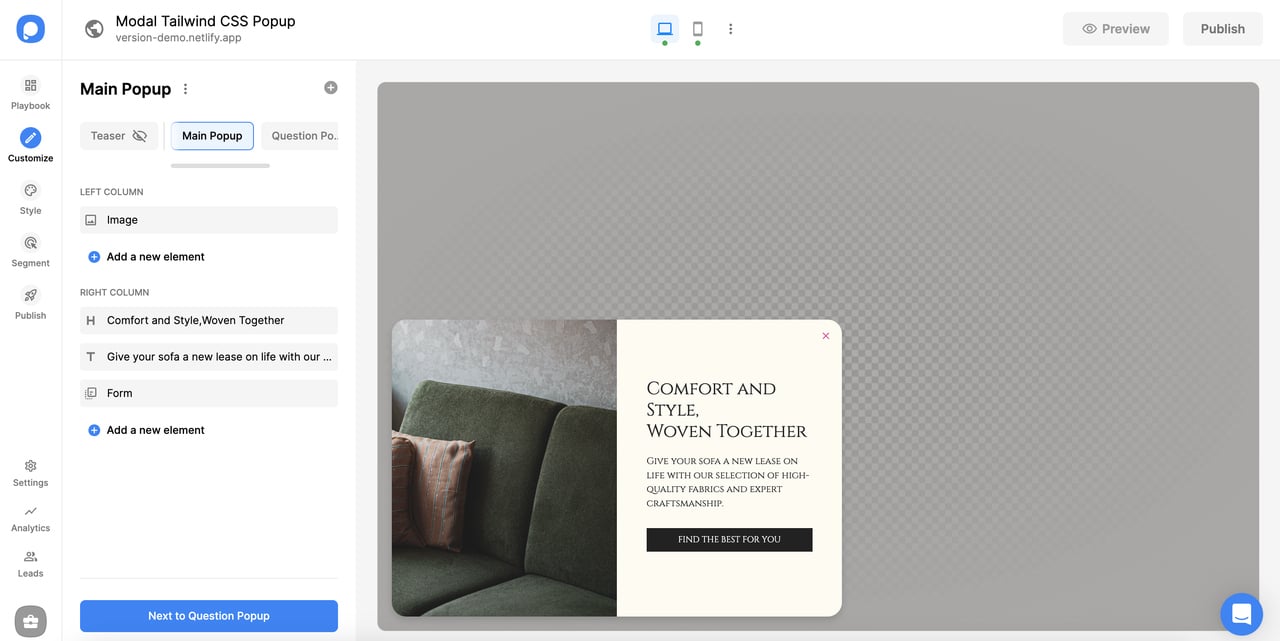1280x641 pixels.
Task: Select the popup headline text in canvas
Action: click(727, 410)
